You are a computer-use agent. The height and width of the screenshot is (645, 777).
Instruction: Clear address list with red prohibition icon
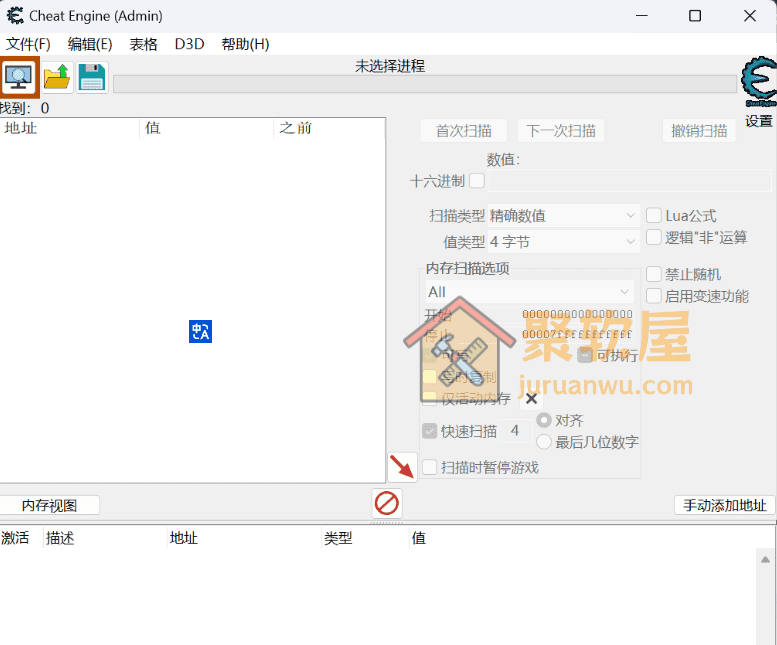click(x=387, y=503)
